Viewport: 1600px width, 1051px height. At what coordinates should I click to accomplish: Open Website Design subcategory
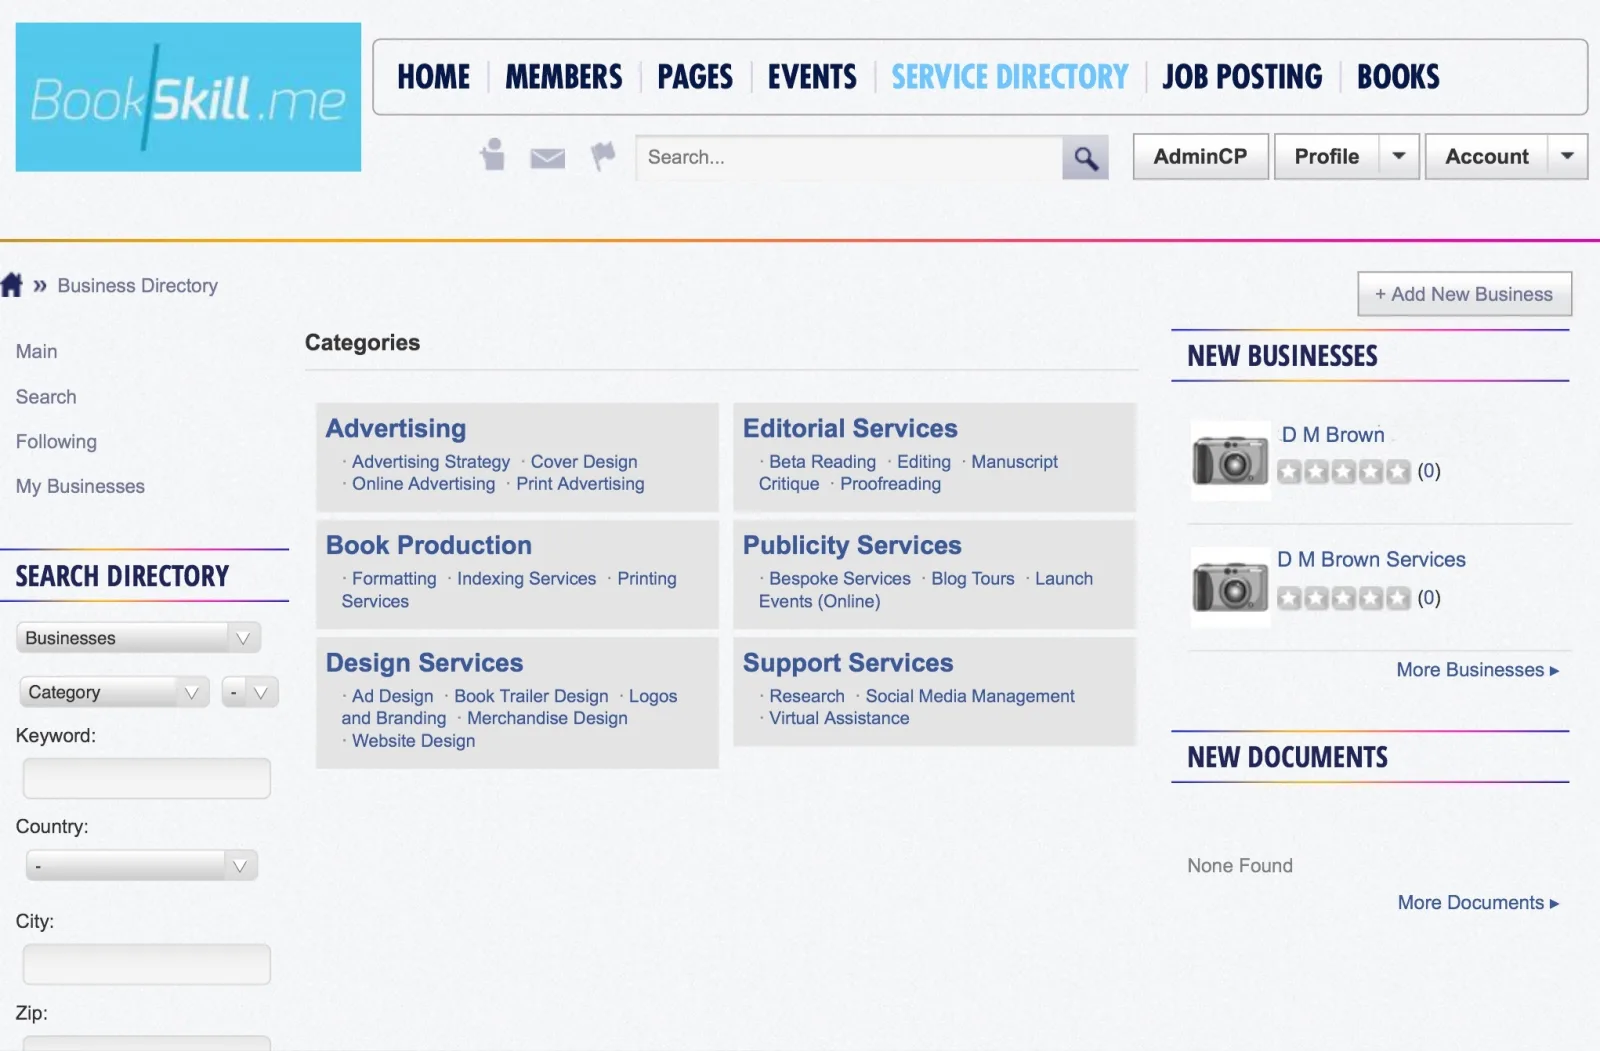(413, 741)
